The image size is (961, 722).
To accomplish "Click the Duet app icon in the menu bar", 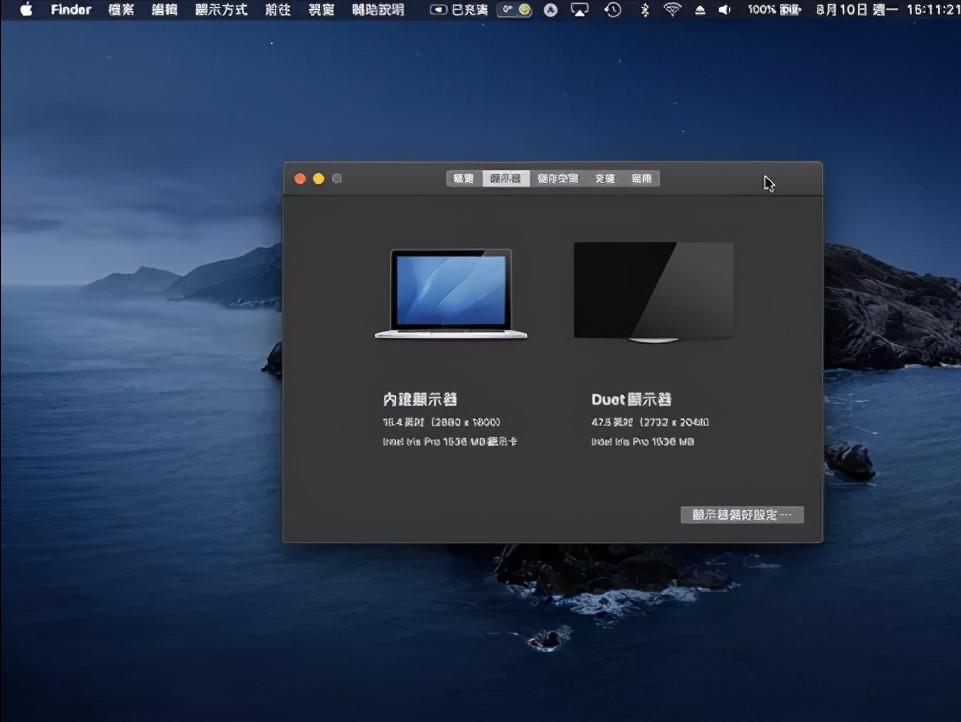I will tap(551, 10).
